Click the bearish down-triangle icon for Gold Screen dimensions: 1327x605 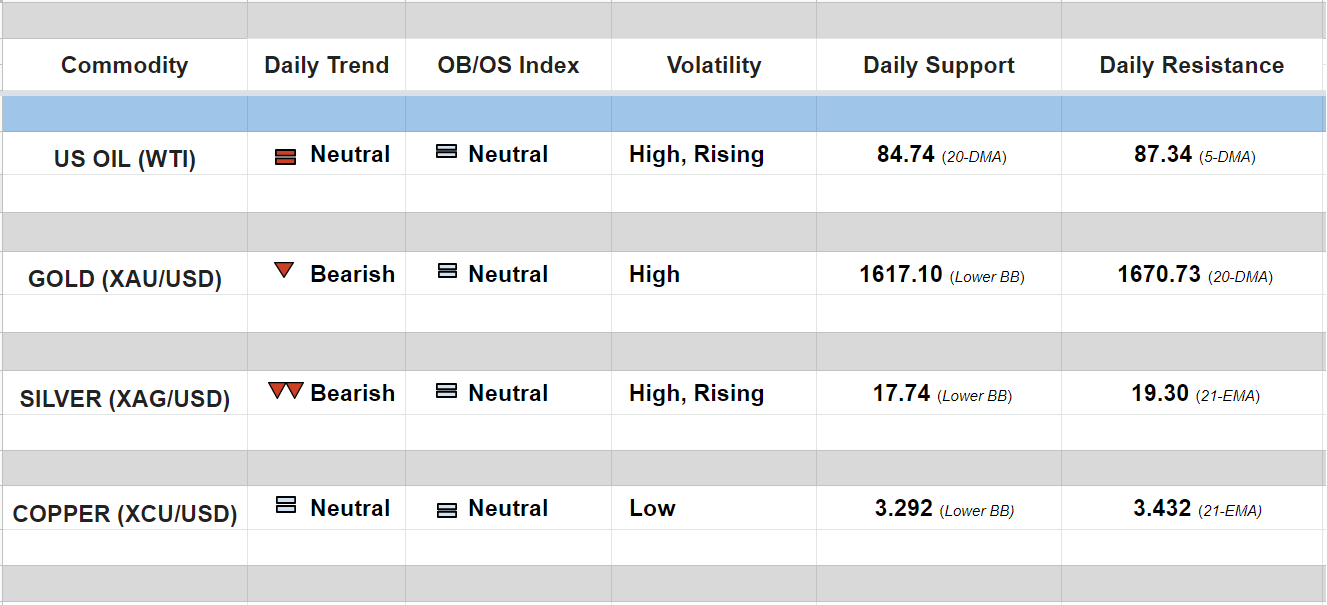coord(284,270)
